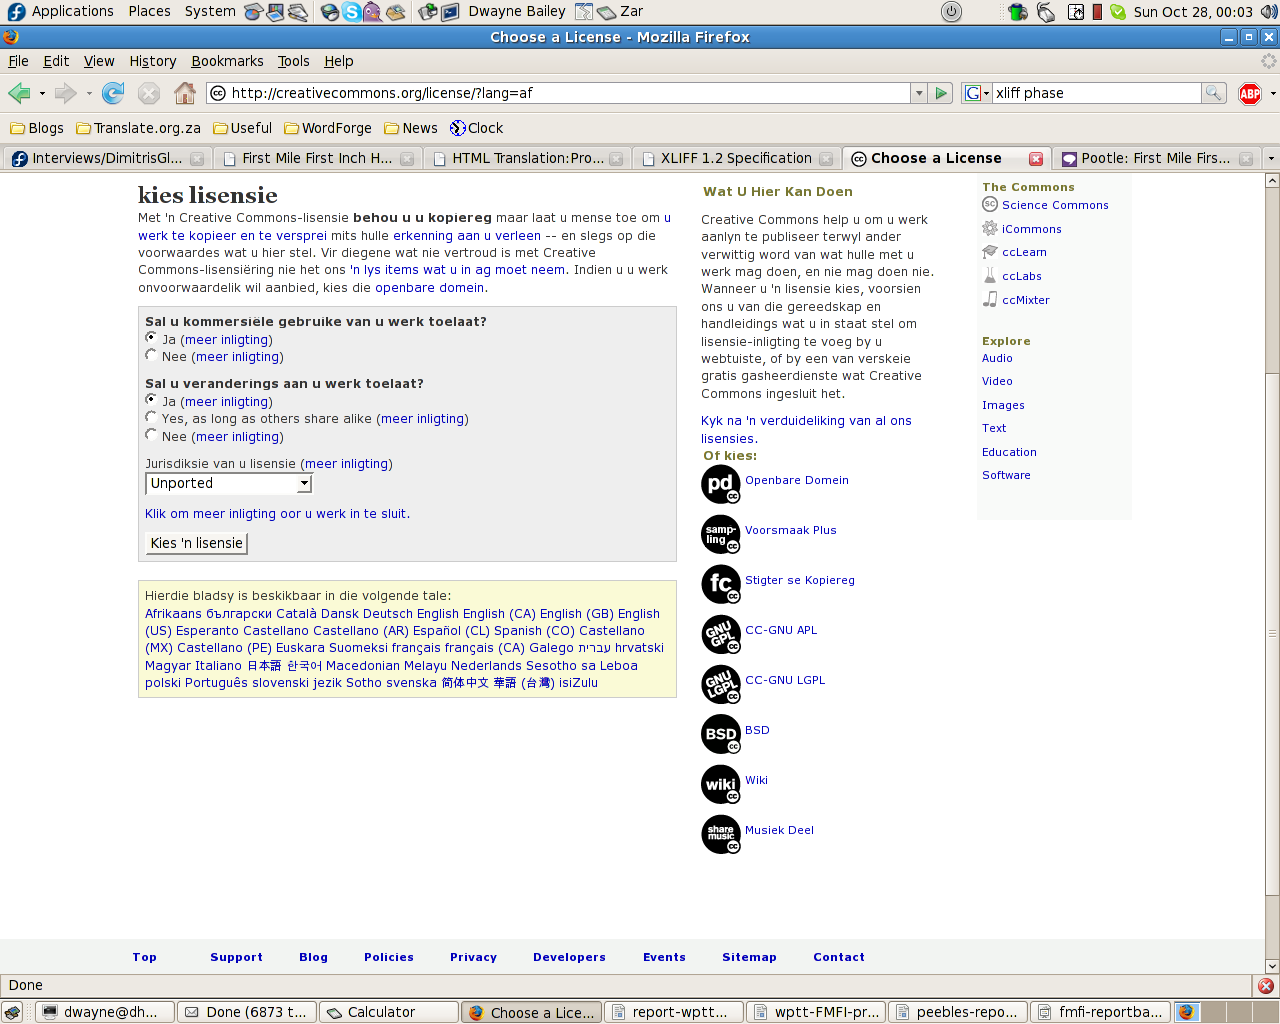The image size is (1280, 1024).
Task: Click Klik om meer inligting link
Action: click(277, 514)
